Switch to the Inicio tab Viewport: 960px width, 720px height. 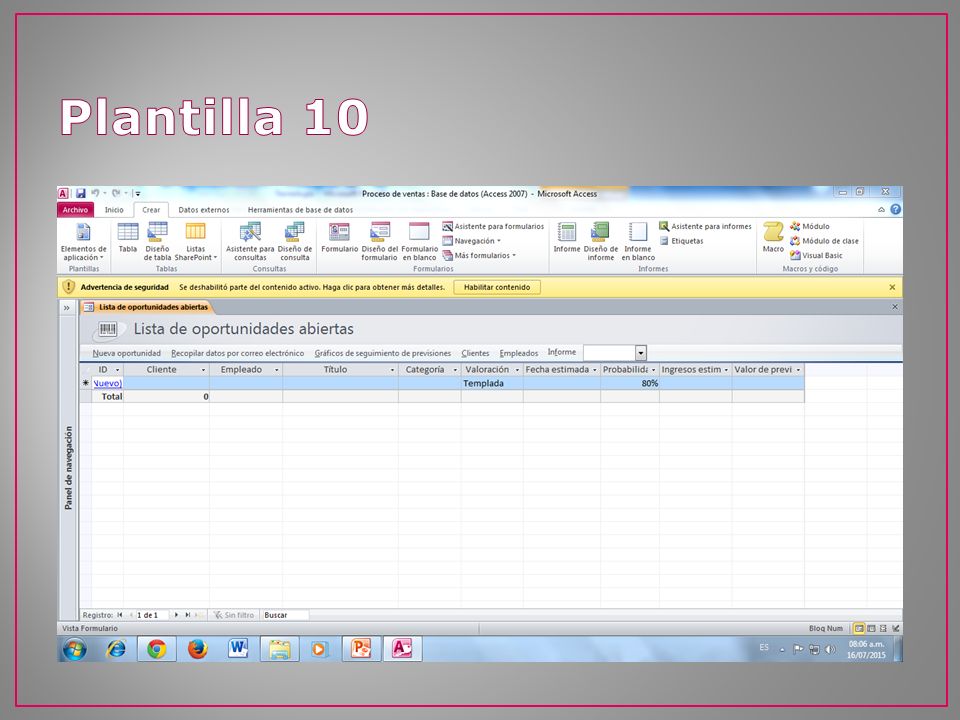[x=114, y=210]
